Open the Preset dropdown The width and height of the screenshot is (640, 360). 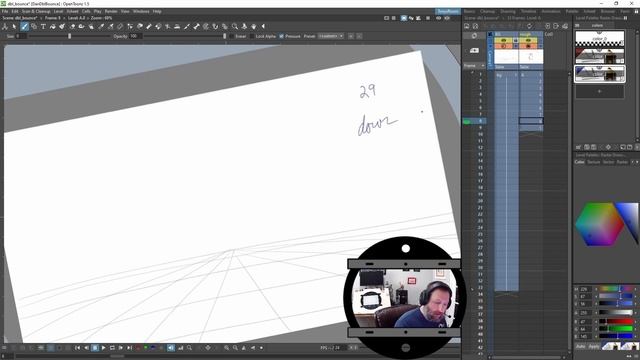(x=331, y=36)
